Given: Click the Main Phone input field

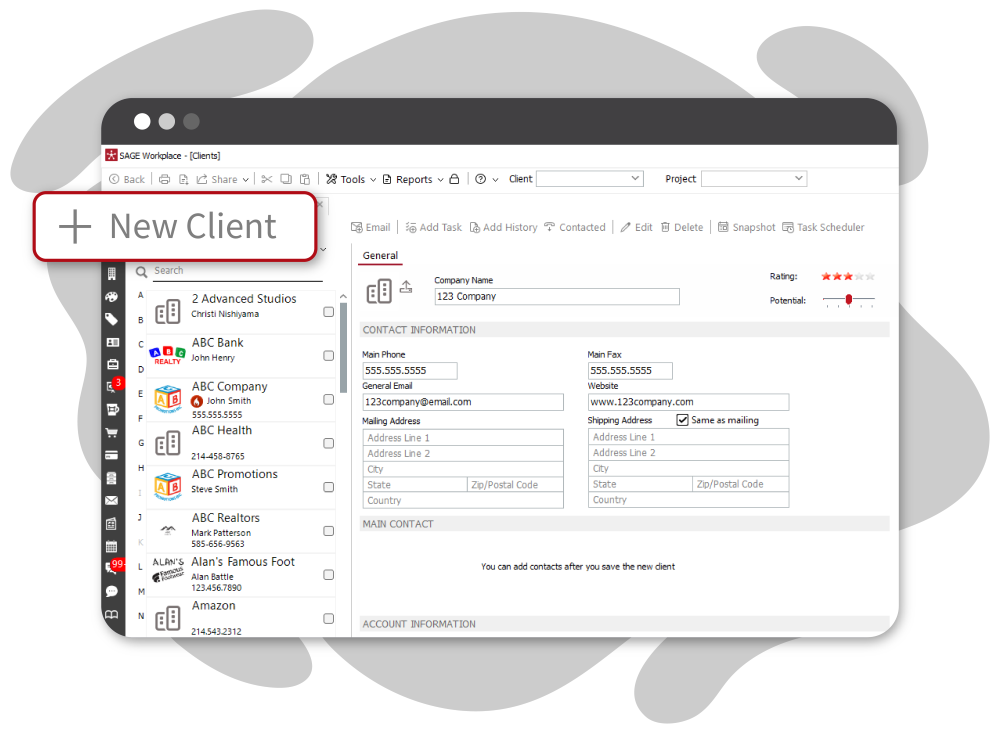Looking at the screenshot, I should [x=410, y=371].
